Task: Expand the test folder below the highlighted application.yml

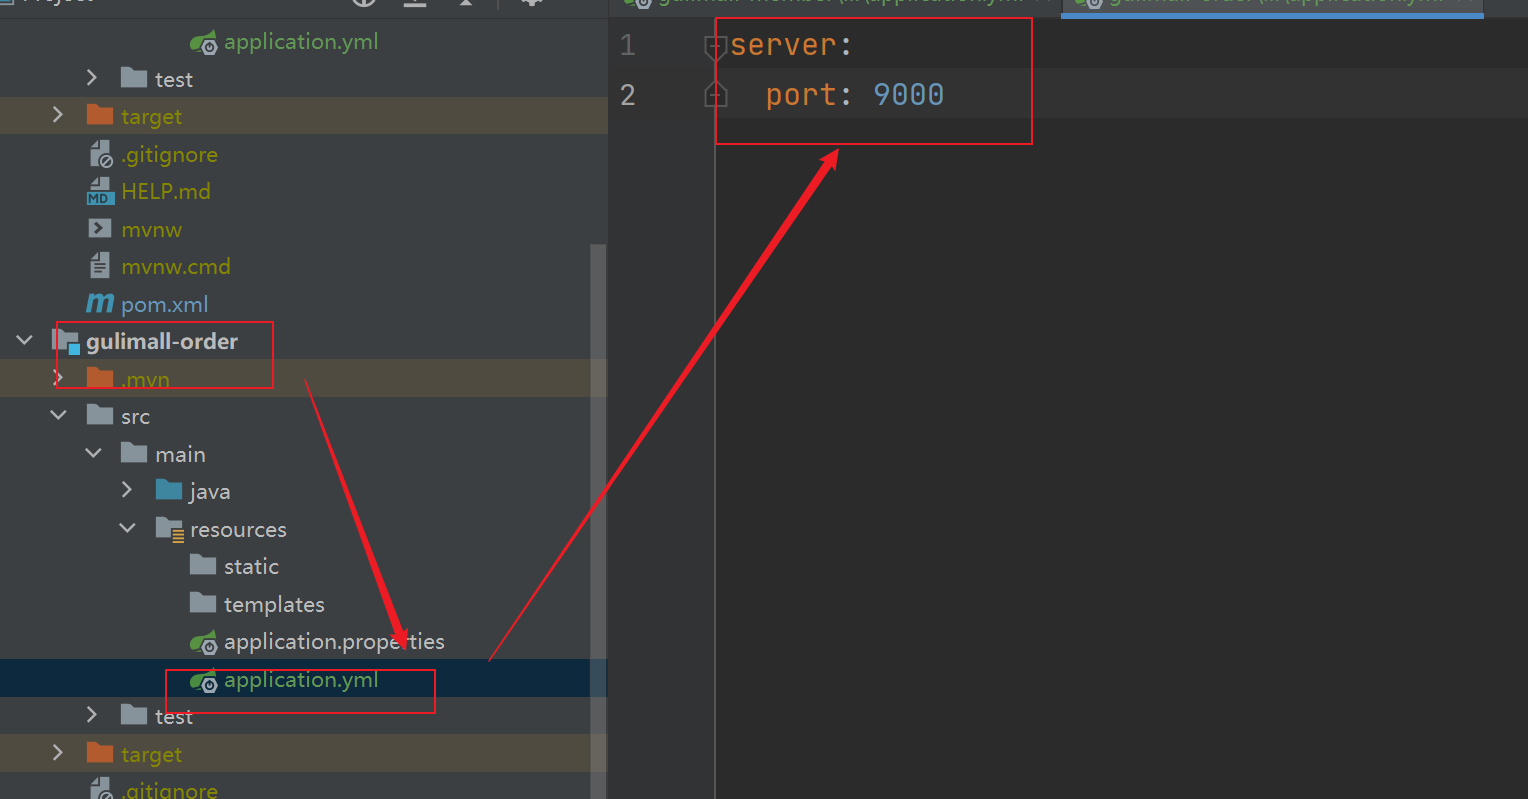Action: [92, 715]
